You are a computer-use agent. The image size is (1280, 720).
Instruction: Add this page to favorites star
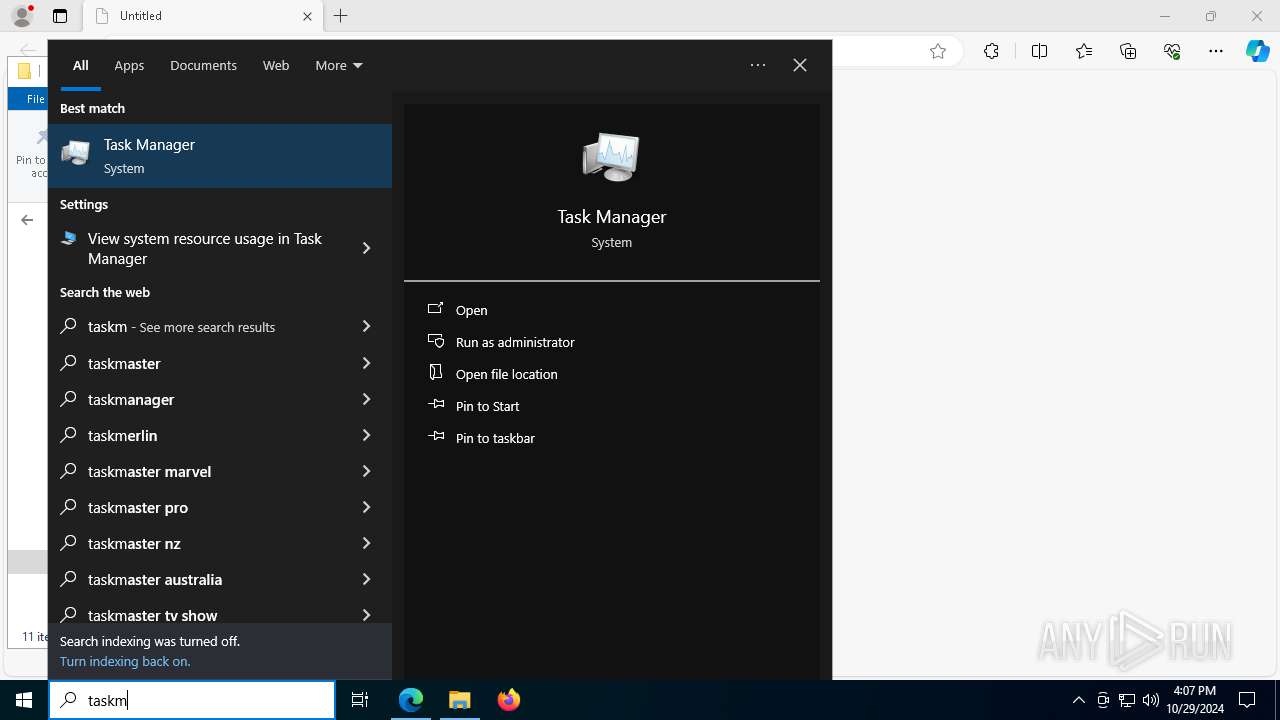(938, 52)
